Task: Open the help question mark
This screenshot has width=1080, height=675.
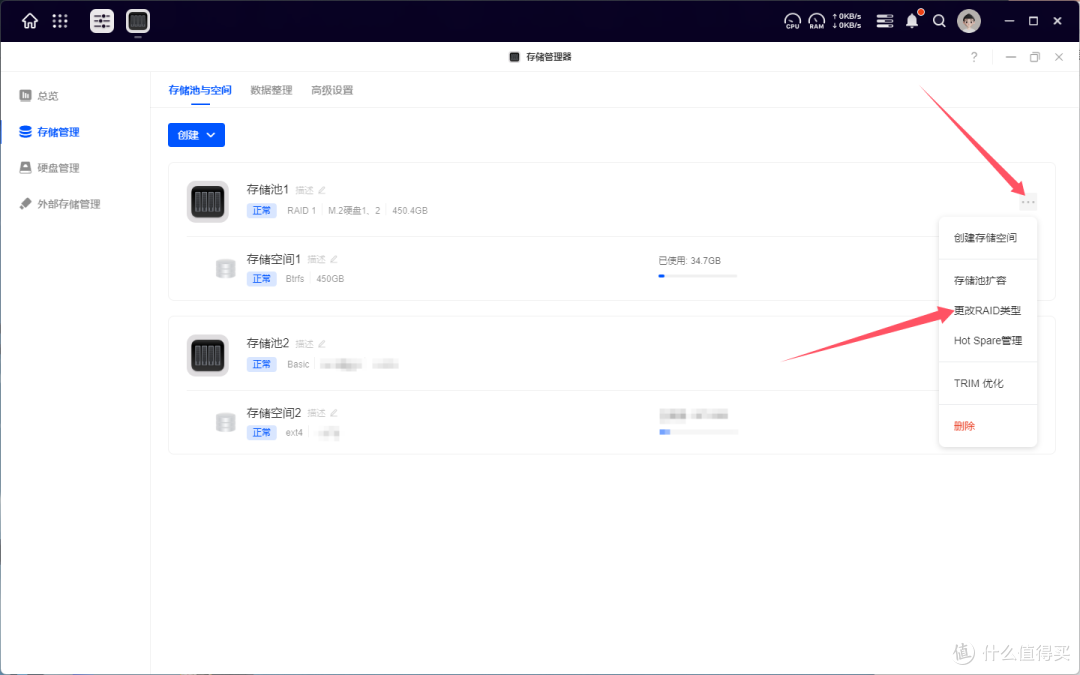Action: [973, 57]
